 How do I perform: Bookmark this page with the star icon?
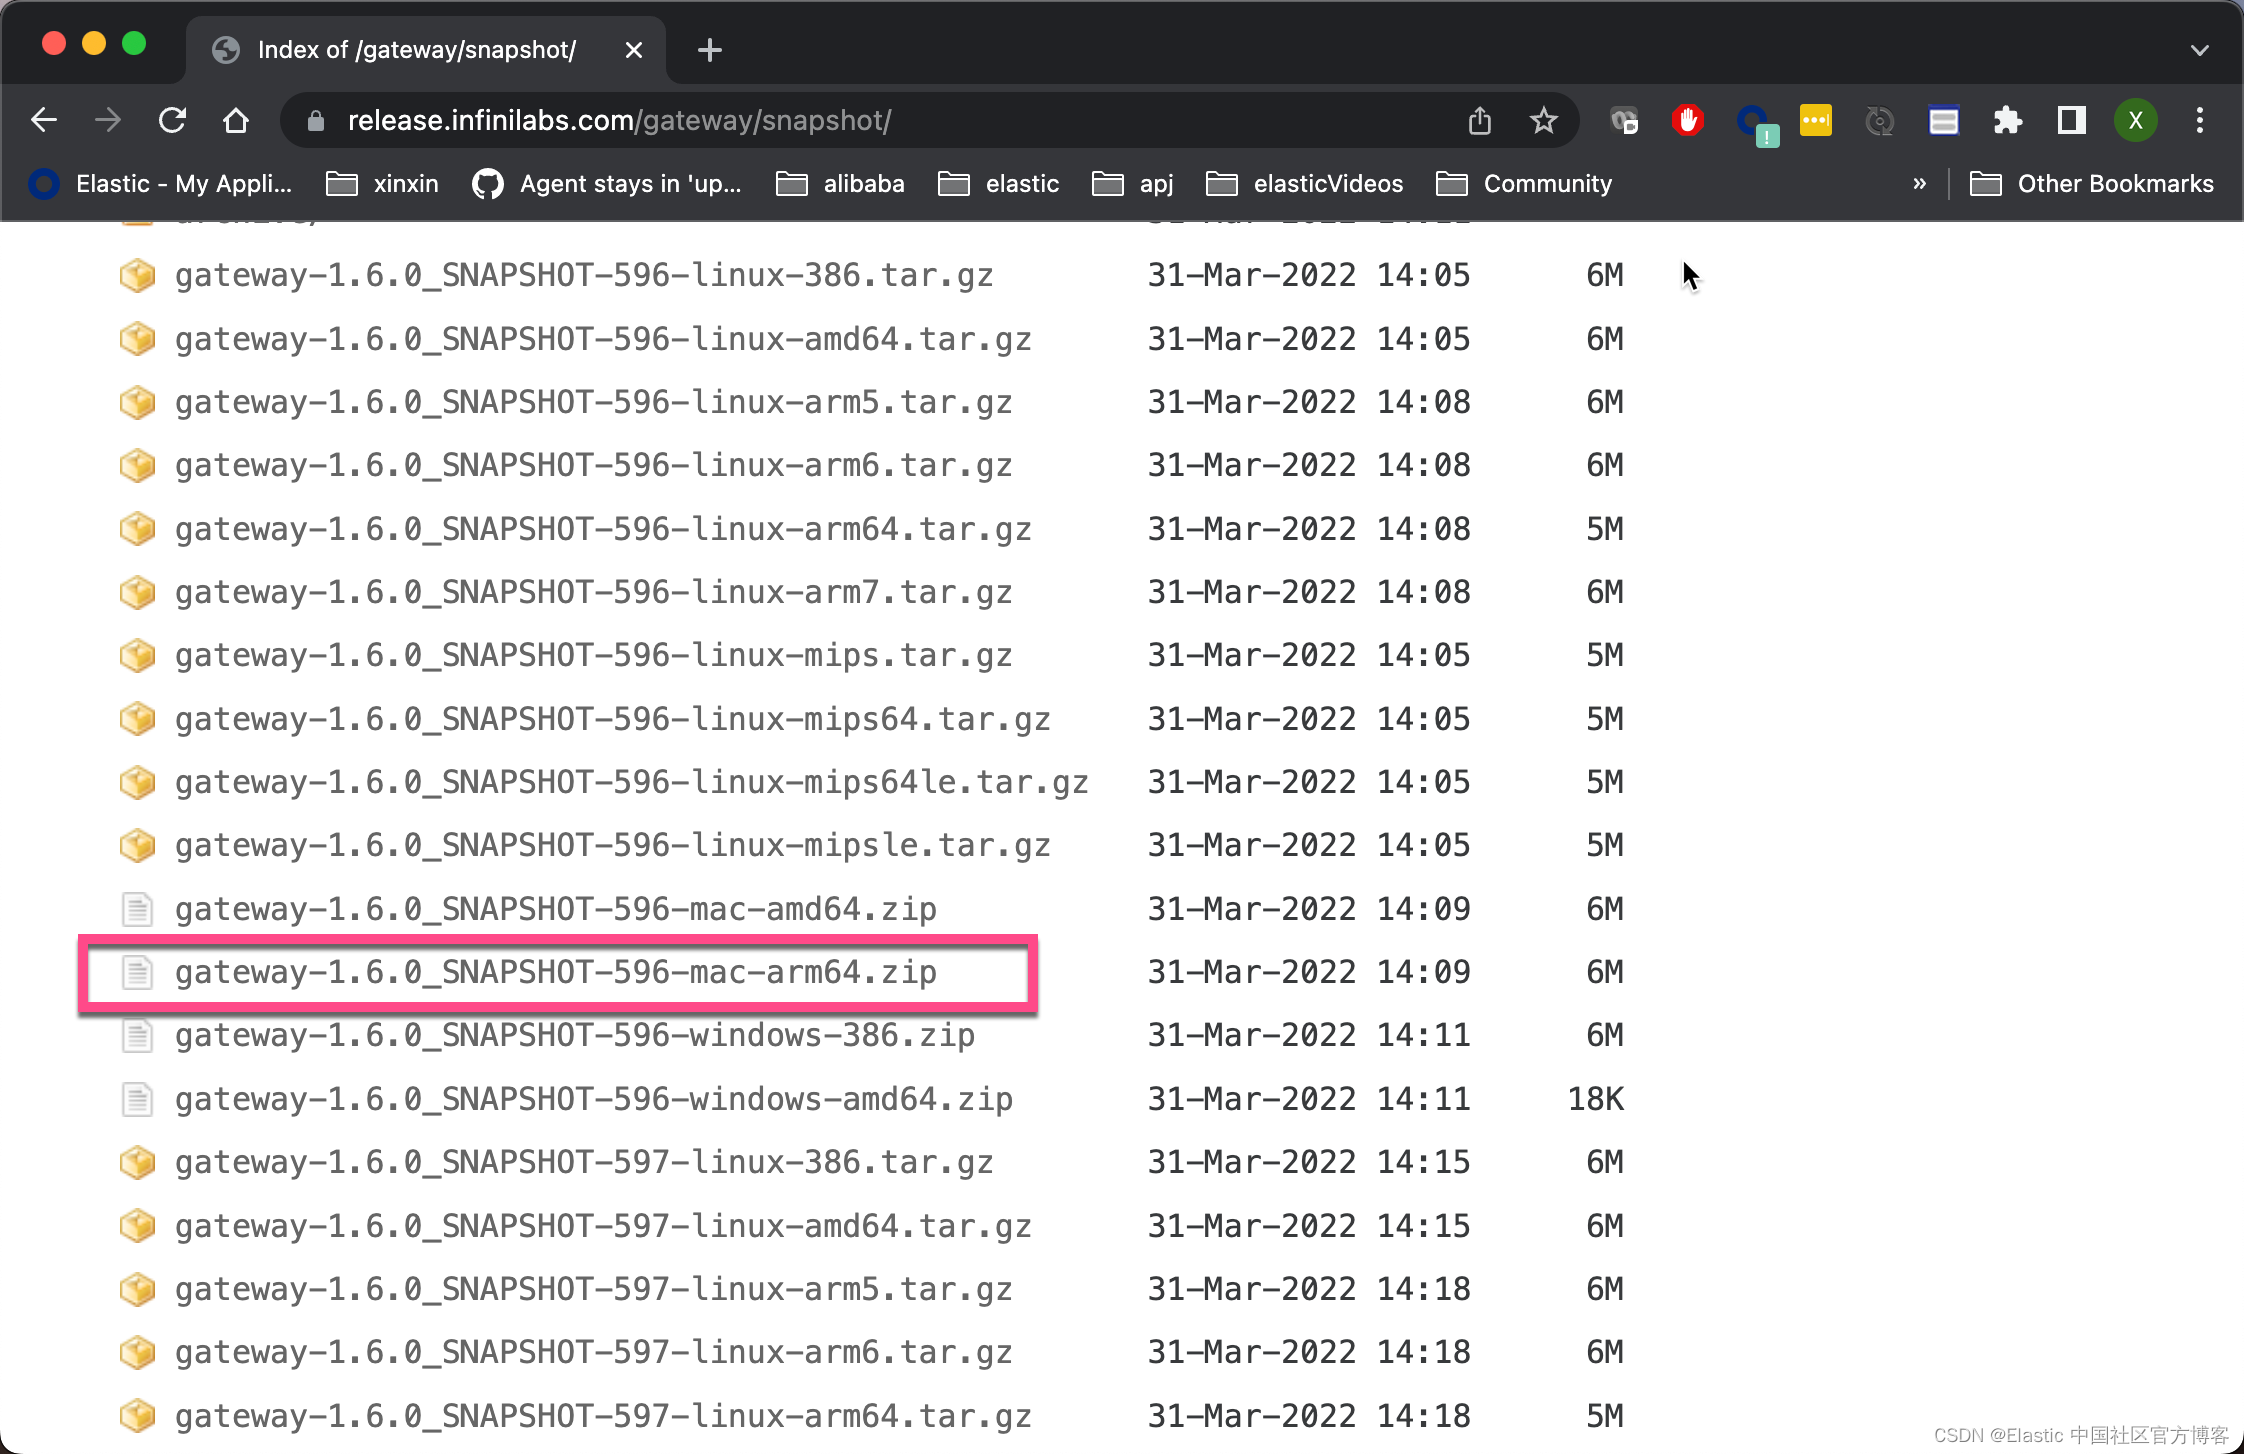[1543, 121]
